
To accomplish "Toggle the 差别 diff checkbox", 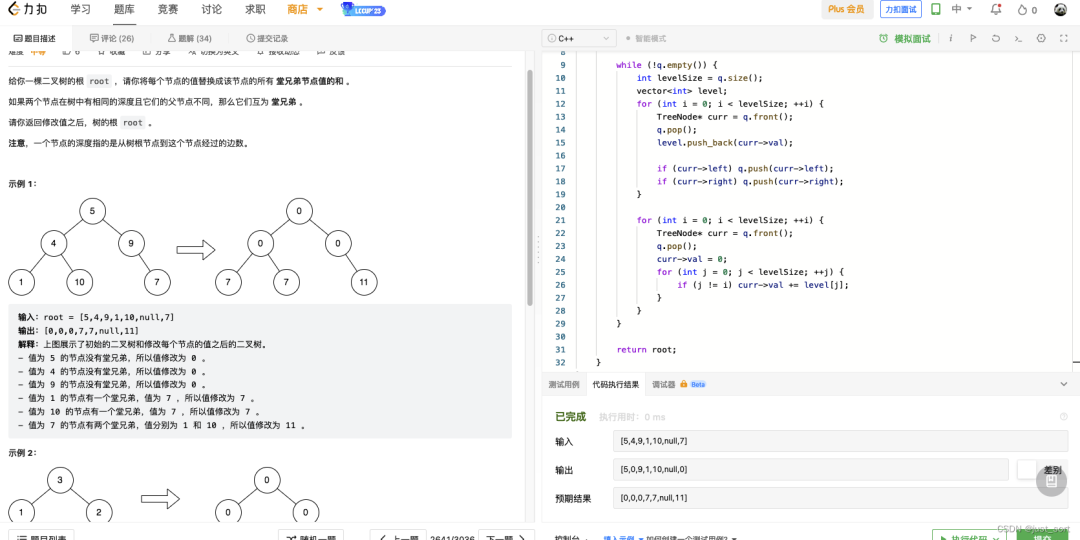I will (x=1026, y=470).
